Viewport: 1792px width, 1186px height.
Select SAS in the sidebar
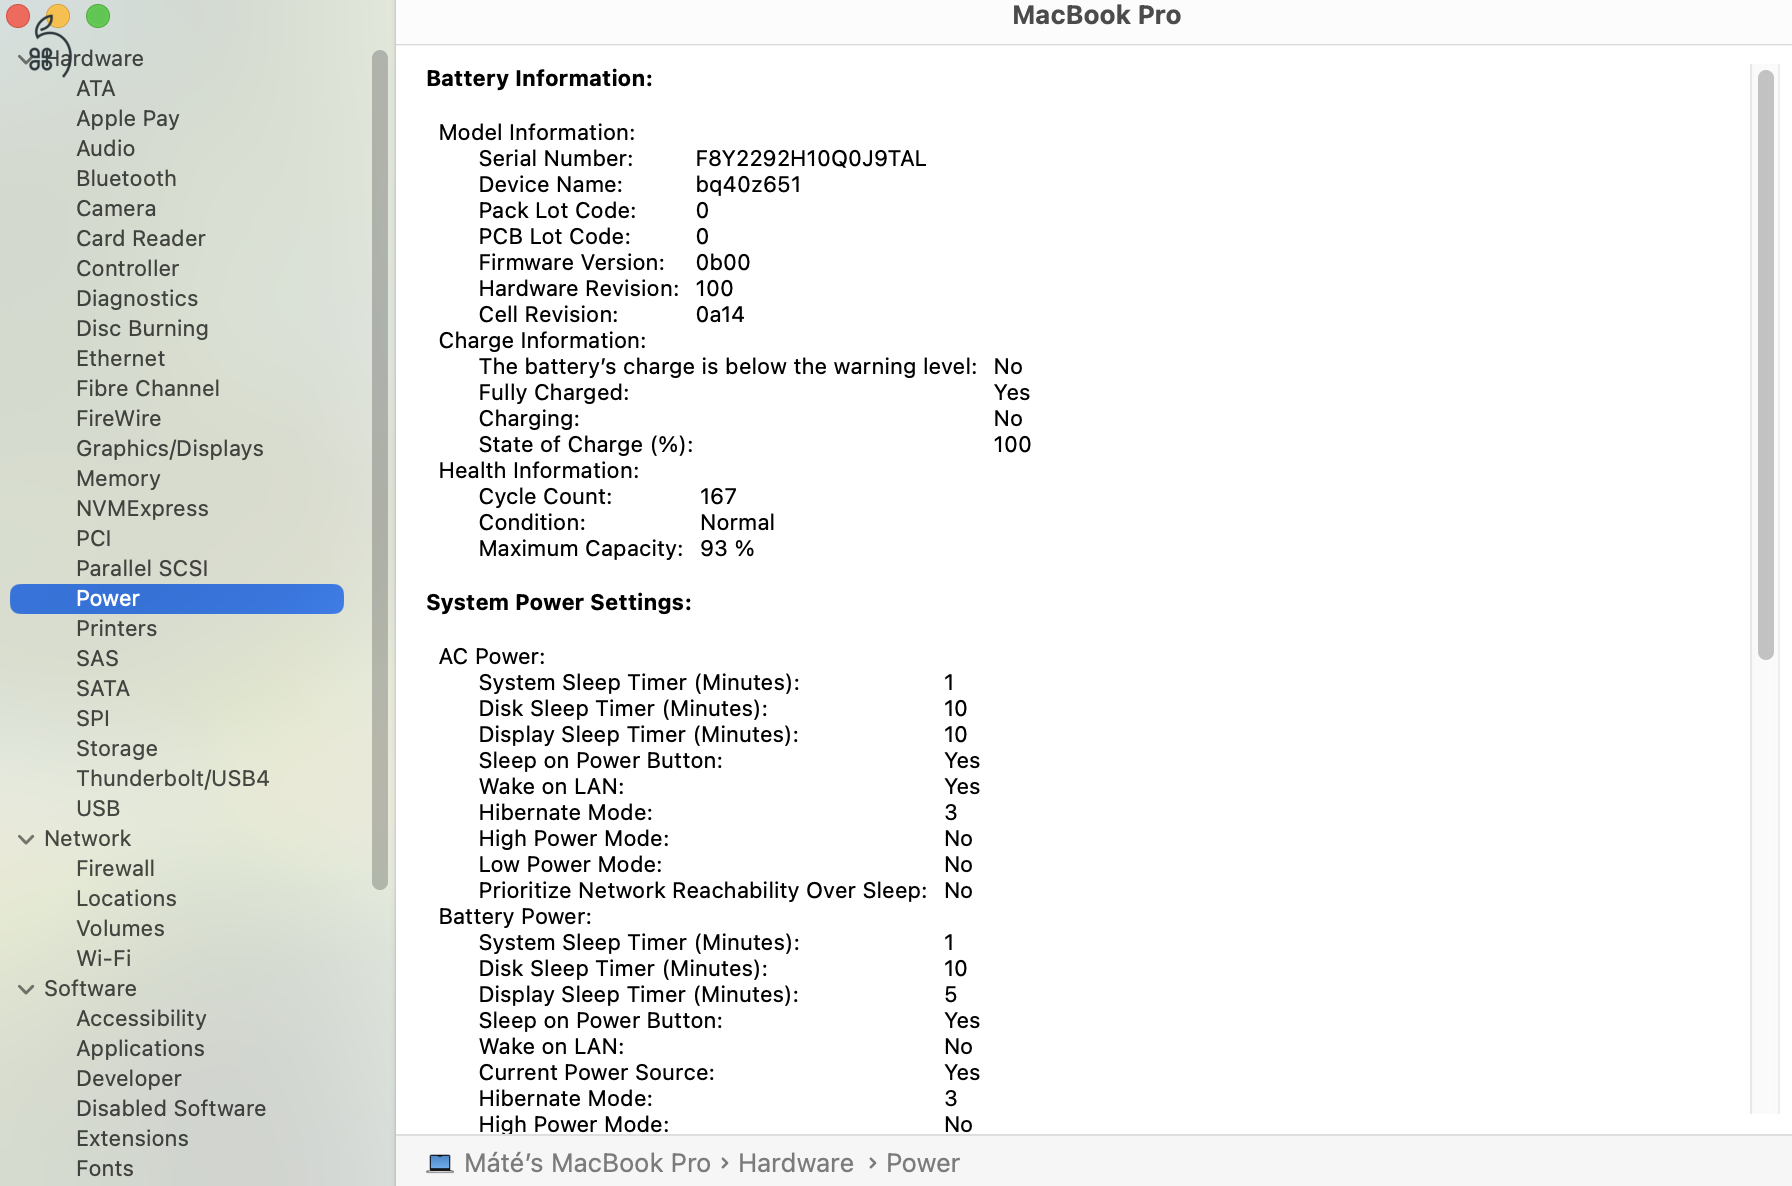tap(97, 659)
